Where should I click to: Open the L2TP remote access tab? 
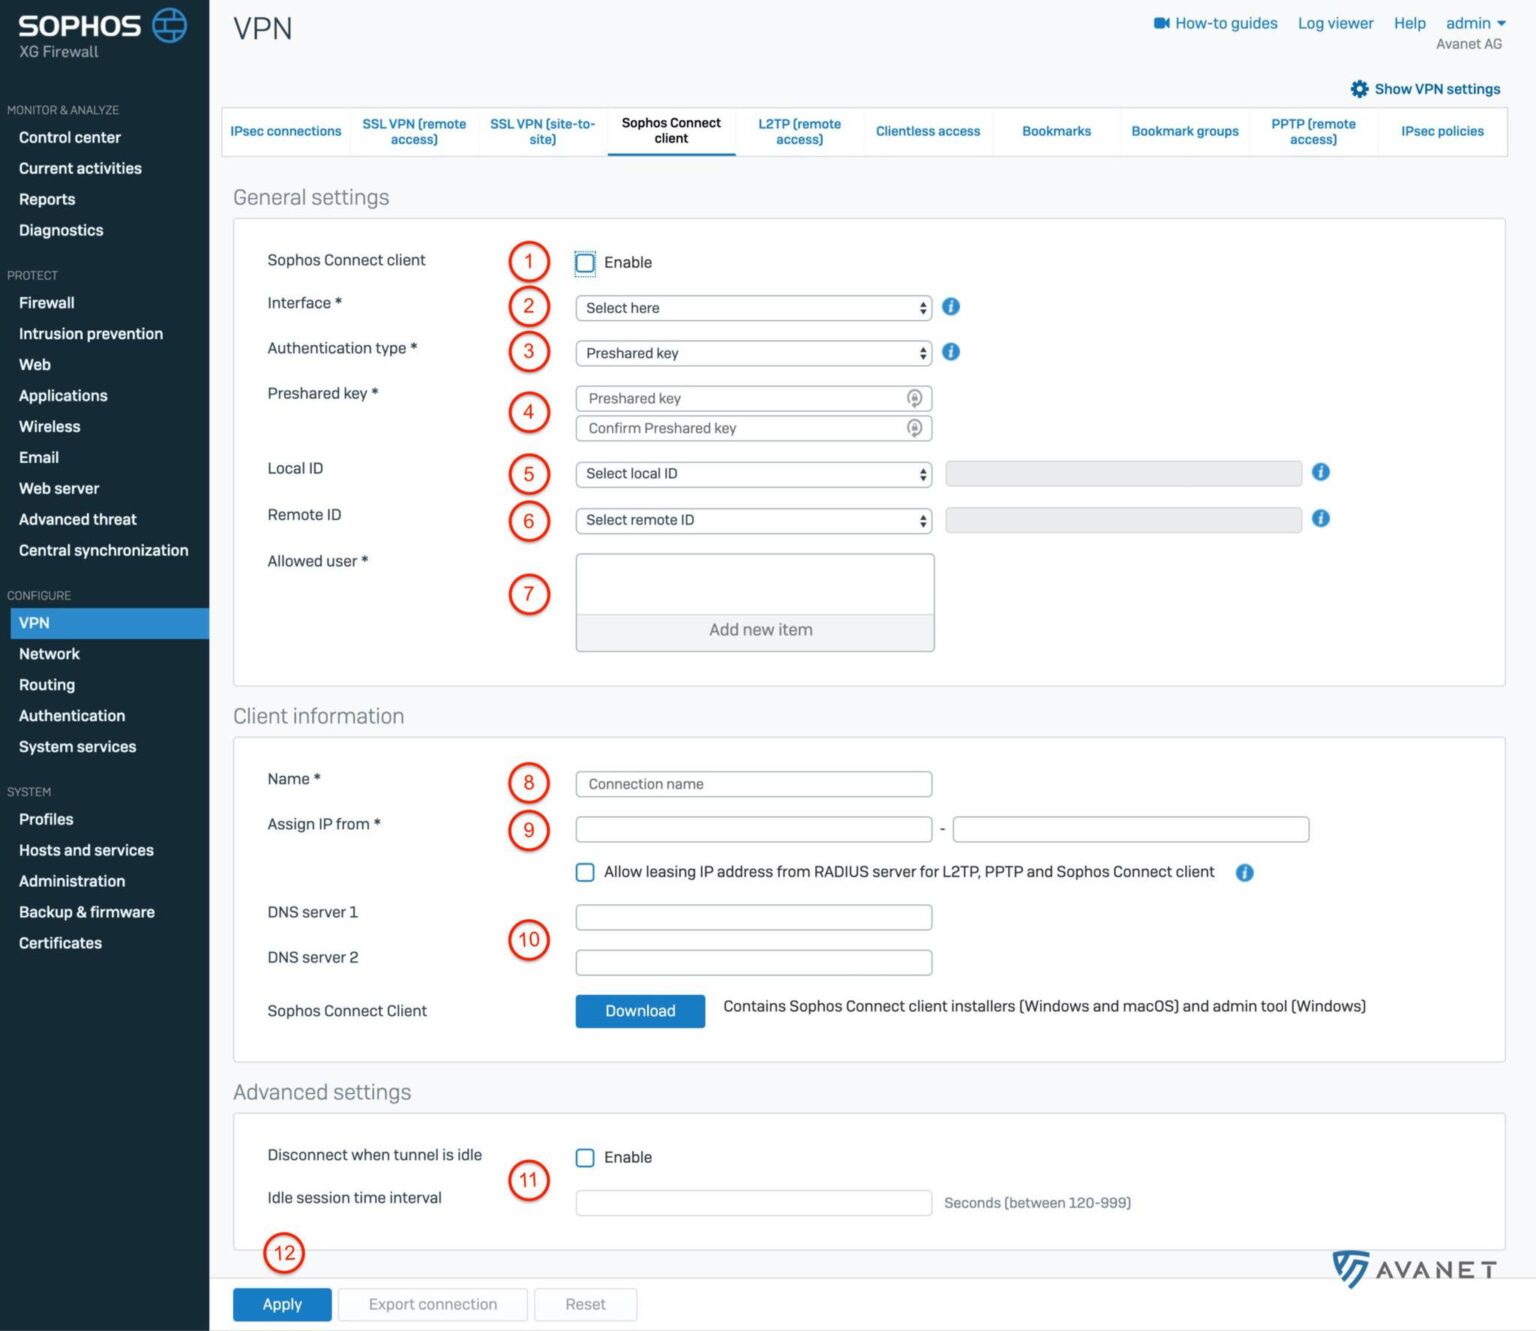pos(799,131)
